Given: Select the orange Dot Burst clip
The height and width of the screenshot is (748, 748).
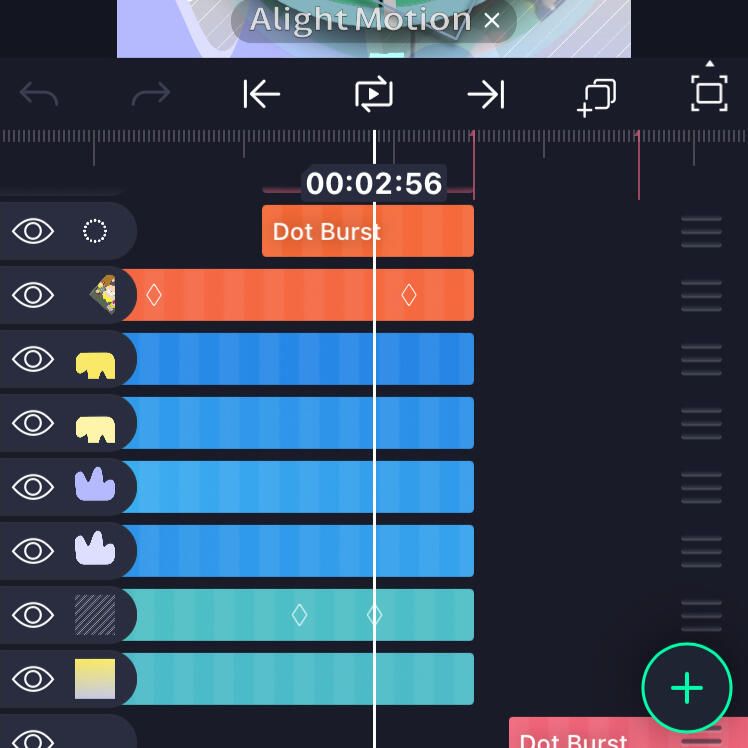Looking at the screenshot, I should pos(368,231).
